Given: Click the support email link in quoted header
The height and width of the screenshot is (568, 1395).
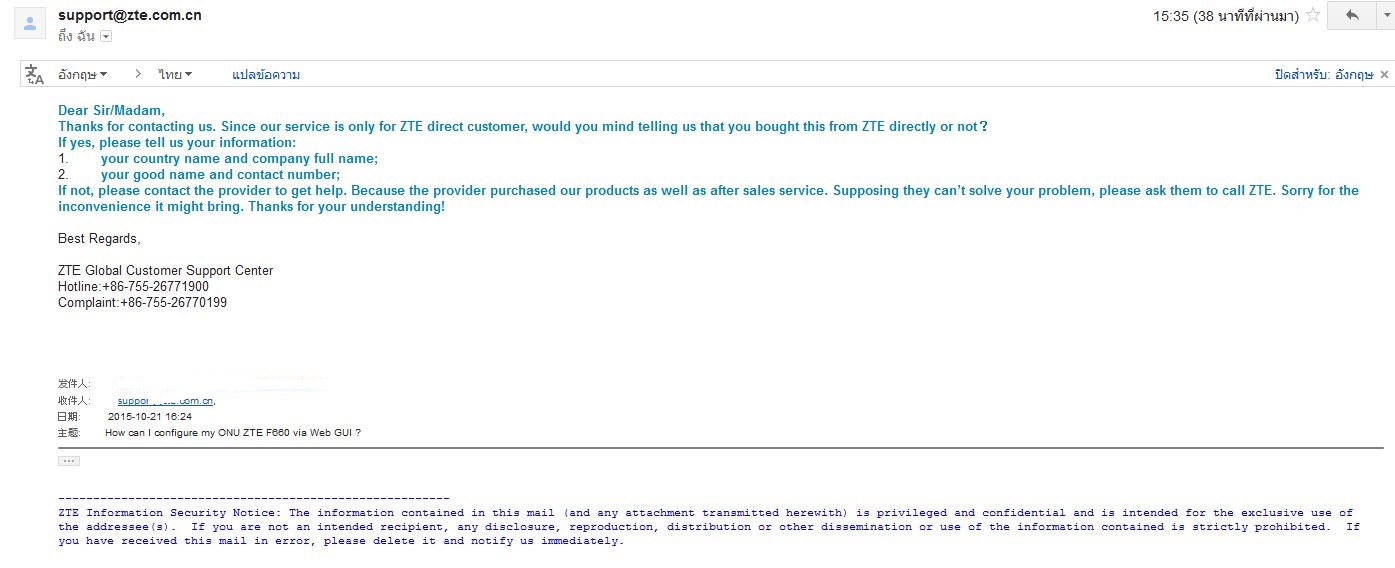Looking at the screenshot, I should tap(166, 400).
